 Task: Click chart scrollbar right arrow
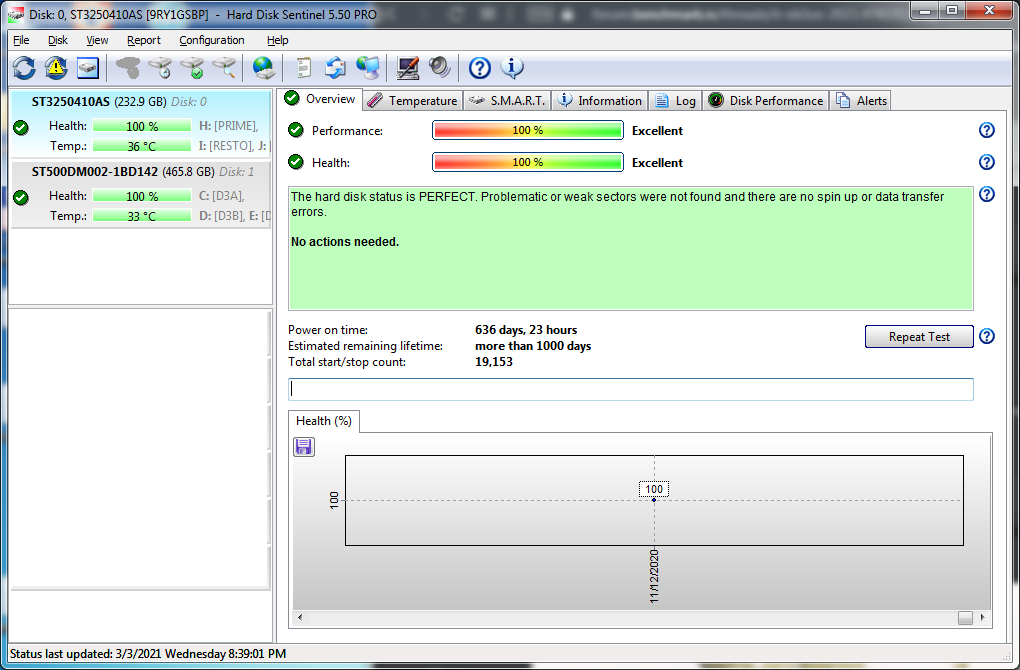coord(982,617)
